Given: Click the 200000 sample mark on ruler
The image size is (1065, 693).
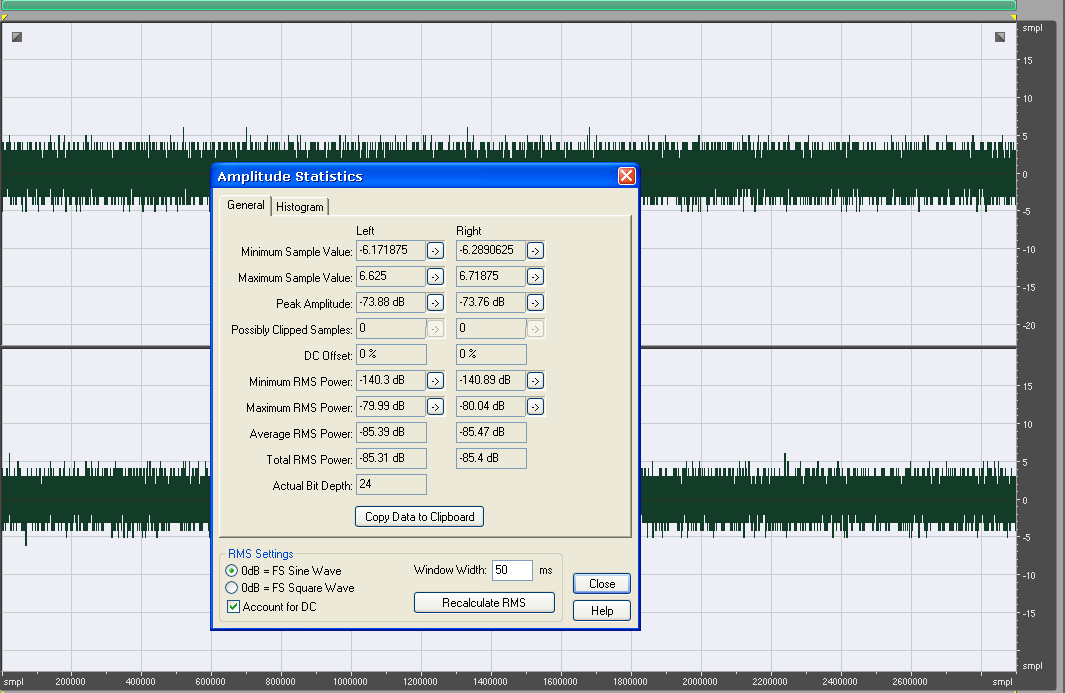Looking at the screenshot, I should pos(71,681).
